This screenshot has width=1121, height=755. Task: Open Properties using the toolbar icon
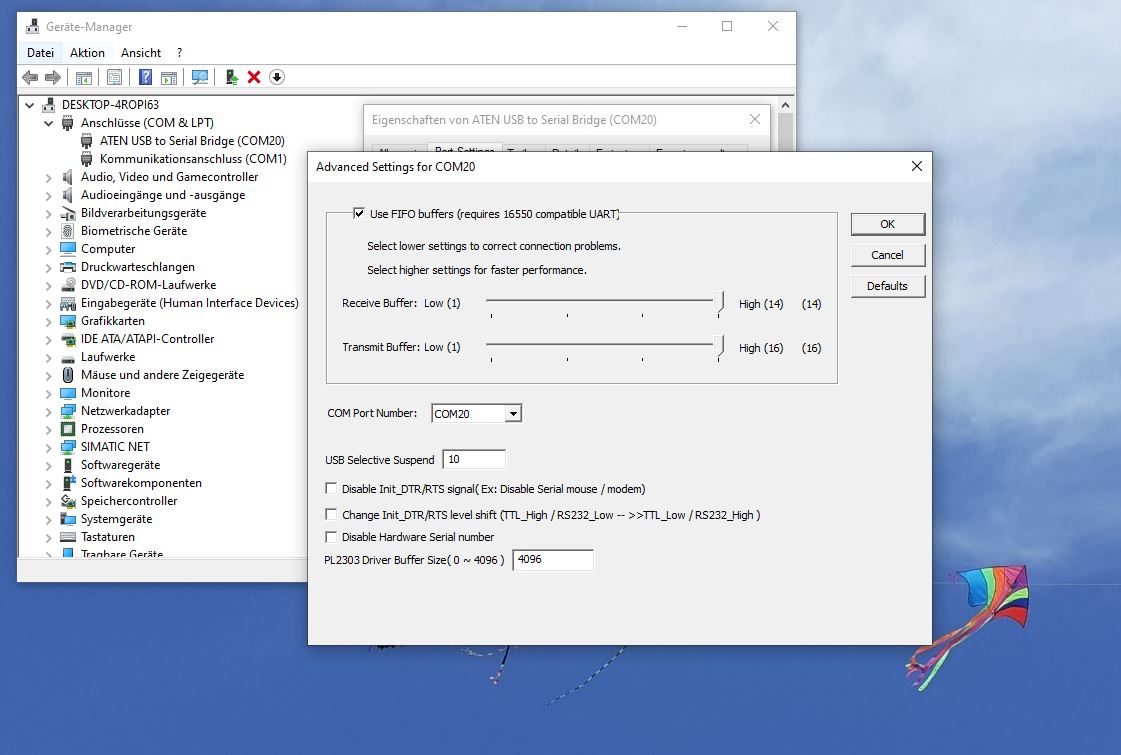pyautogui.click(x=114, y=77)
